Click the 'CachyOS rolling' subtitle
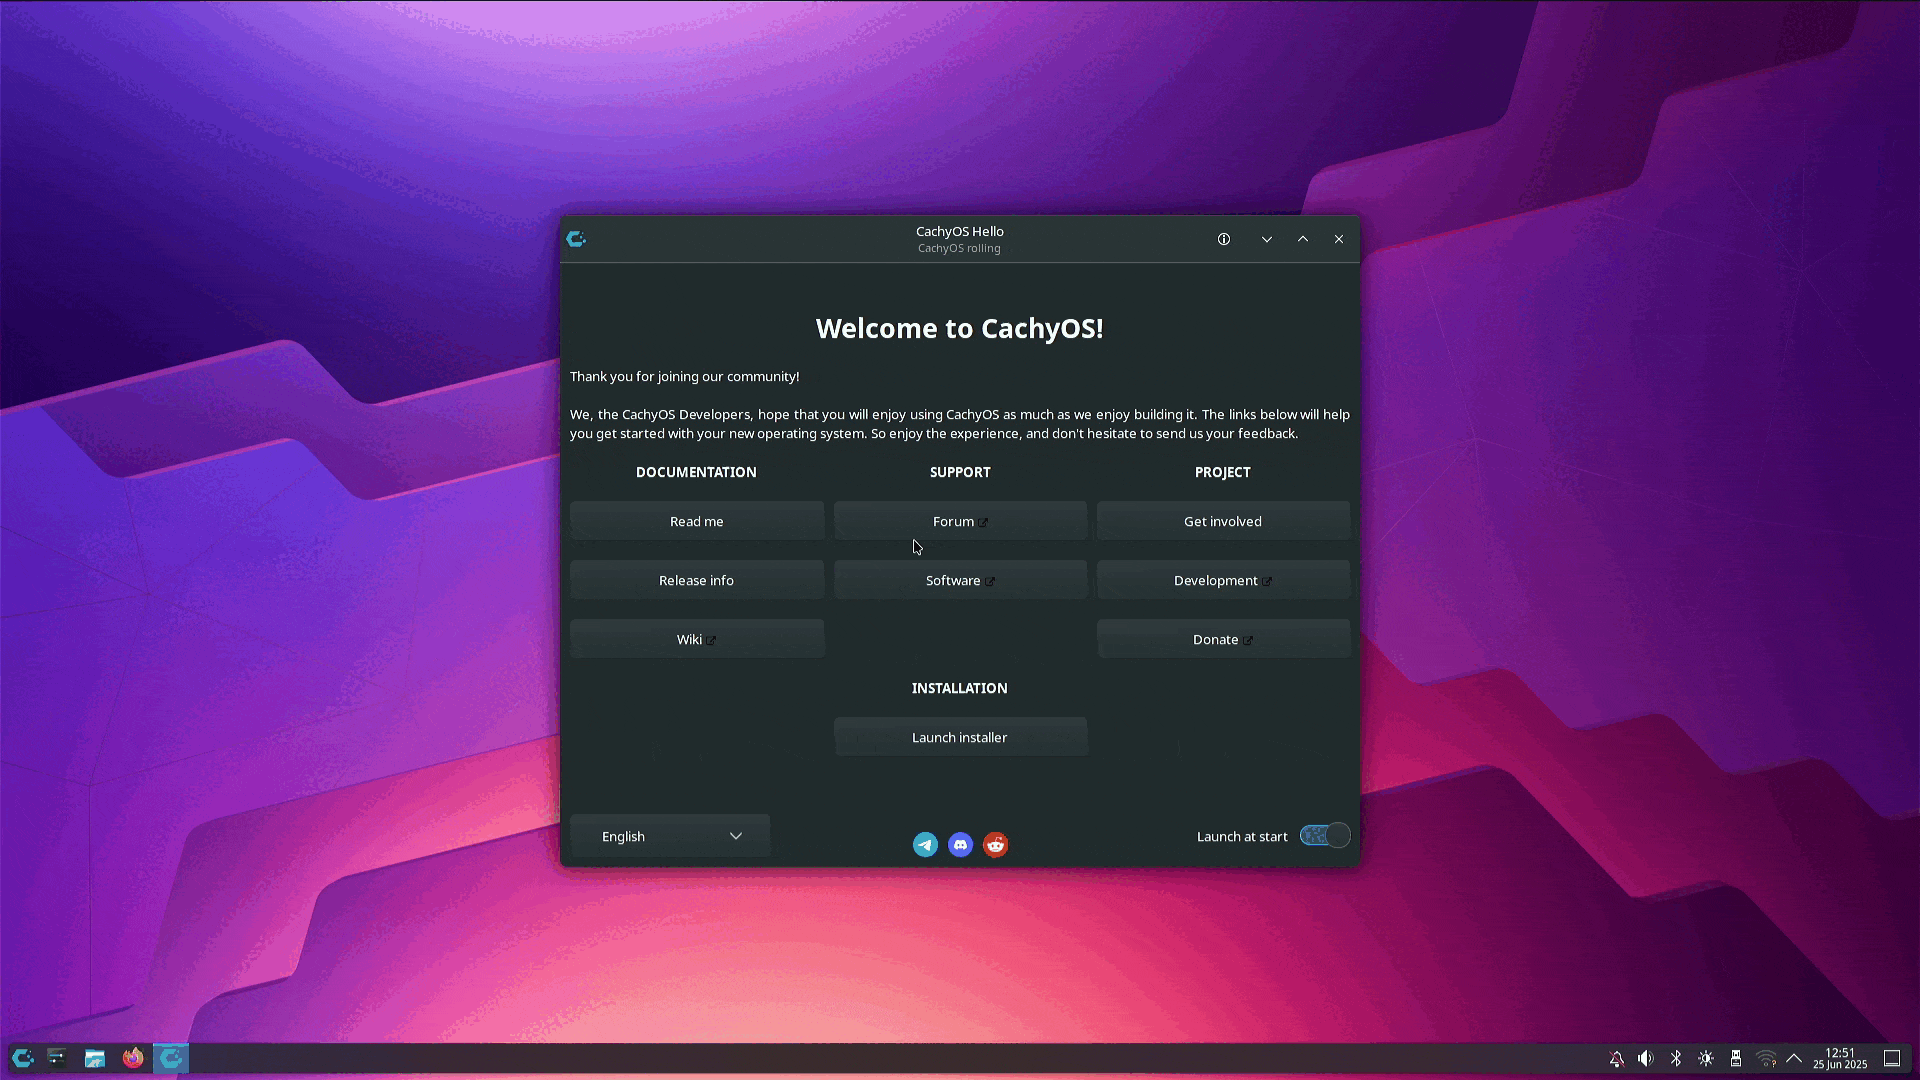 coord(960,249)
